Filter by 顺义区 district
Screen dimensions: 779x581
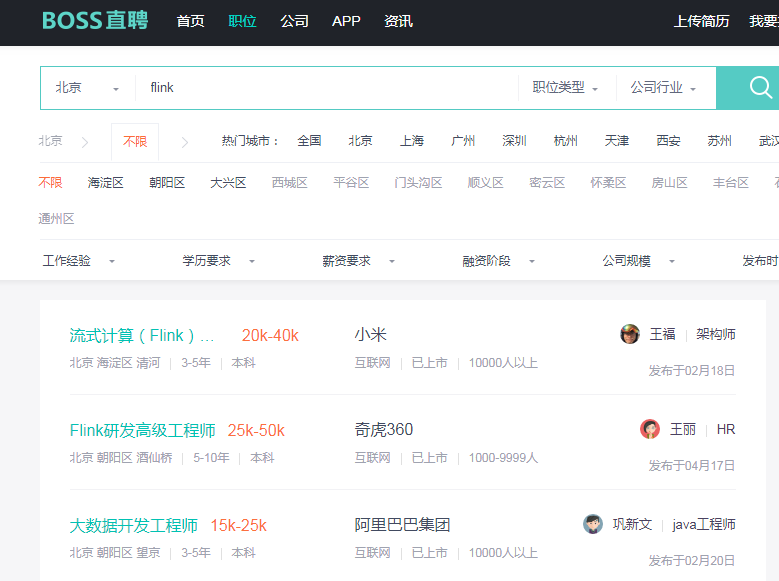tap(485, 183)
